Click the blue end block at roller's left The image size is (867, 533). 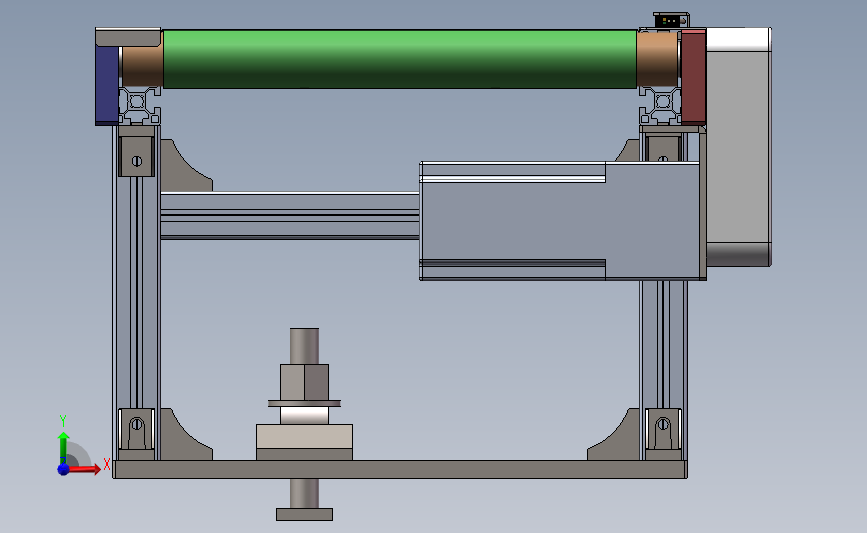tap(107, 85)
